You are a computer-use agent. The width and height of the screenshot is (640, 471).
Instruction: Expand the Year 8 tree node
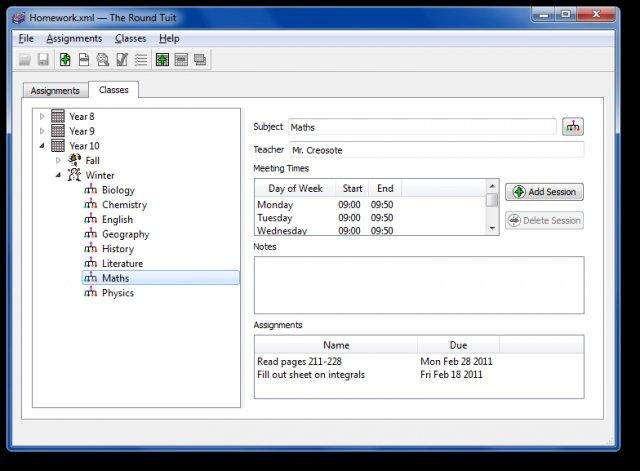tap(42, 117)
